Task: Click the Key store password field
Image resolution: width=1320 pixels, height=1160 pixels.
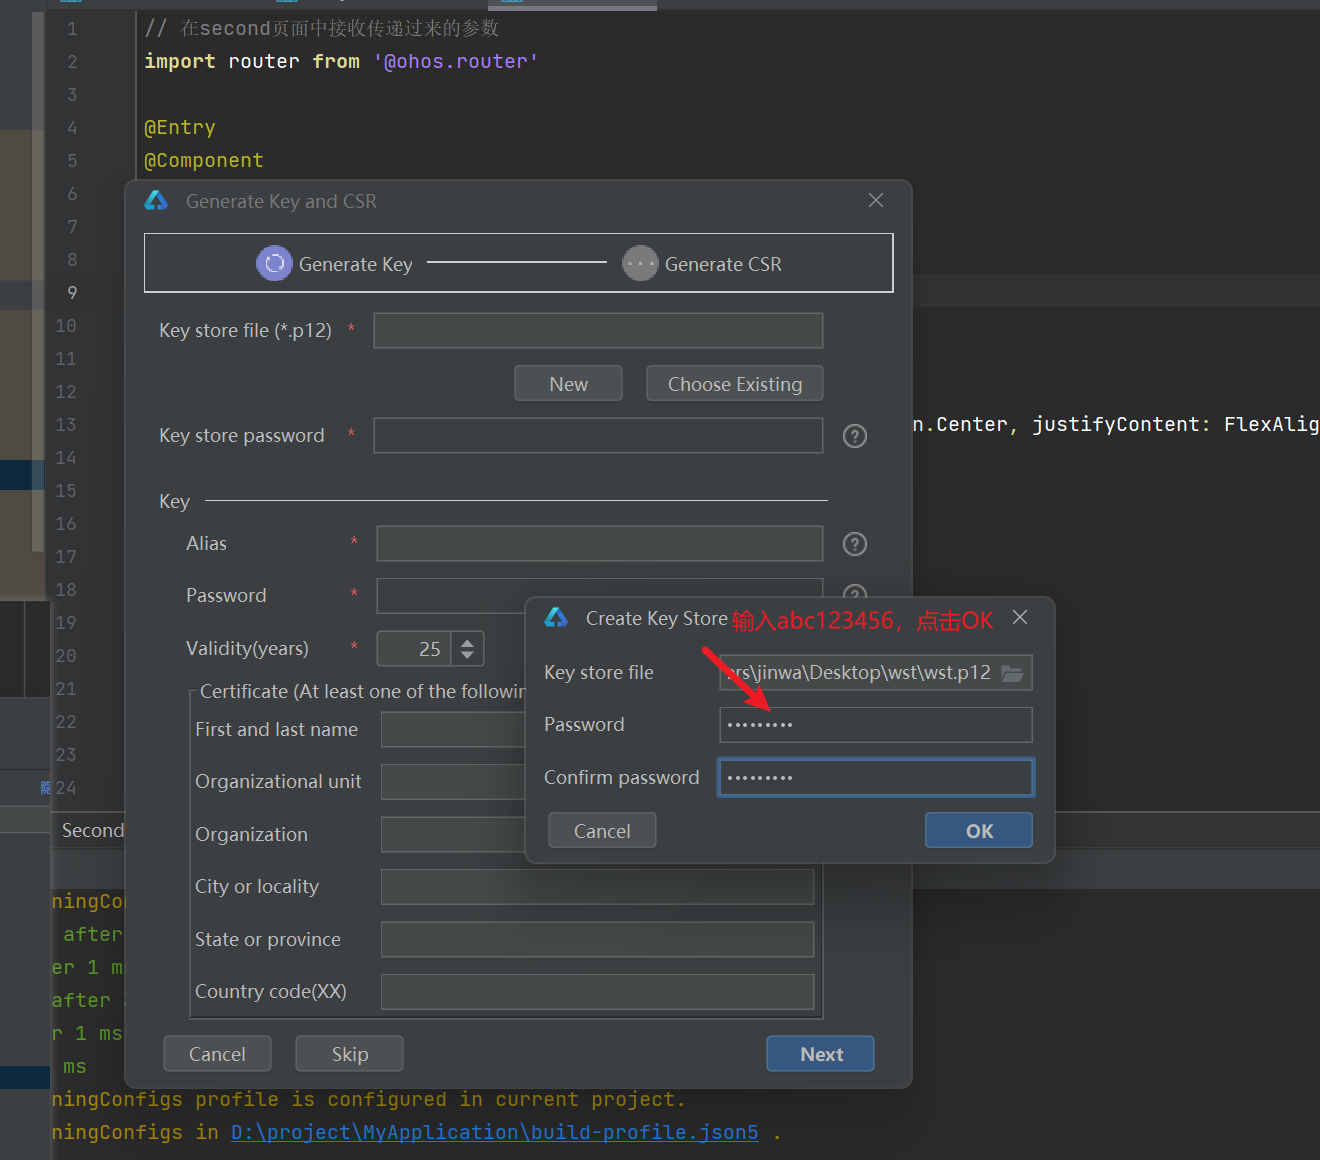Action: [x=598, y=436]
